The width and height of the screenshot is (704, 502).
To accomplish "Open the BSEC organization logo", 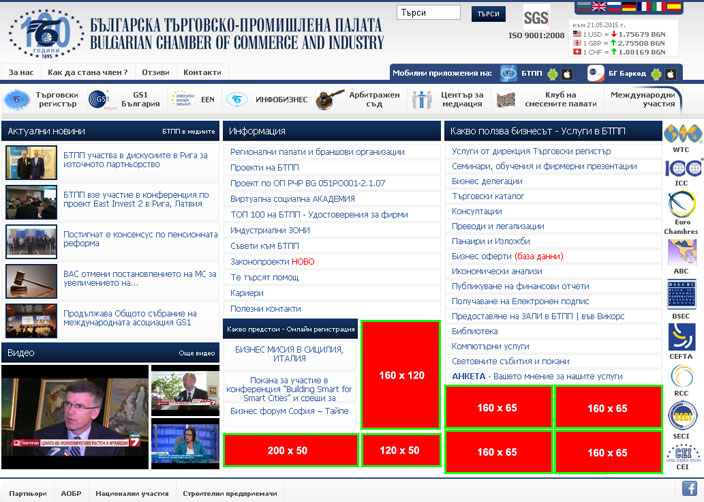I will point(682,295).
